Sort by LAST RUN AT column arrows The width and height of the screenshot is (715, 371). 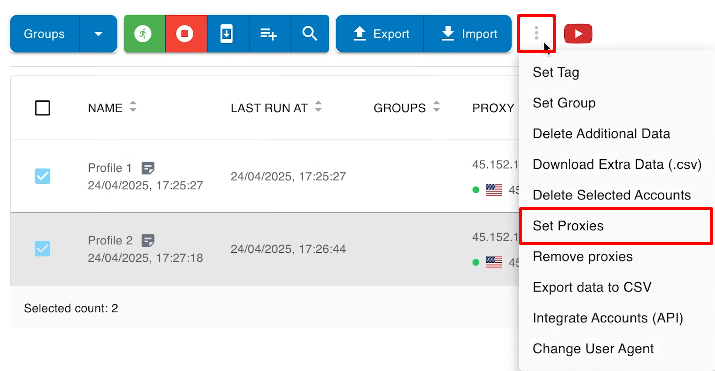pos(318,107)
